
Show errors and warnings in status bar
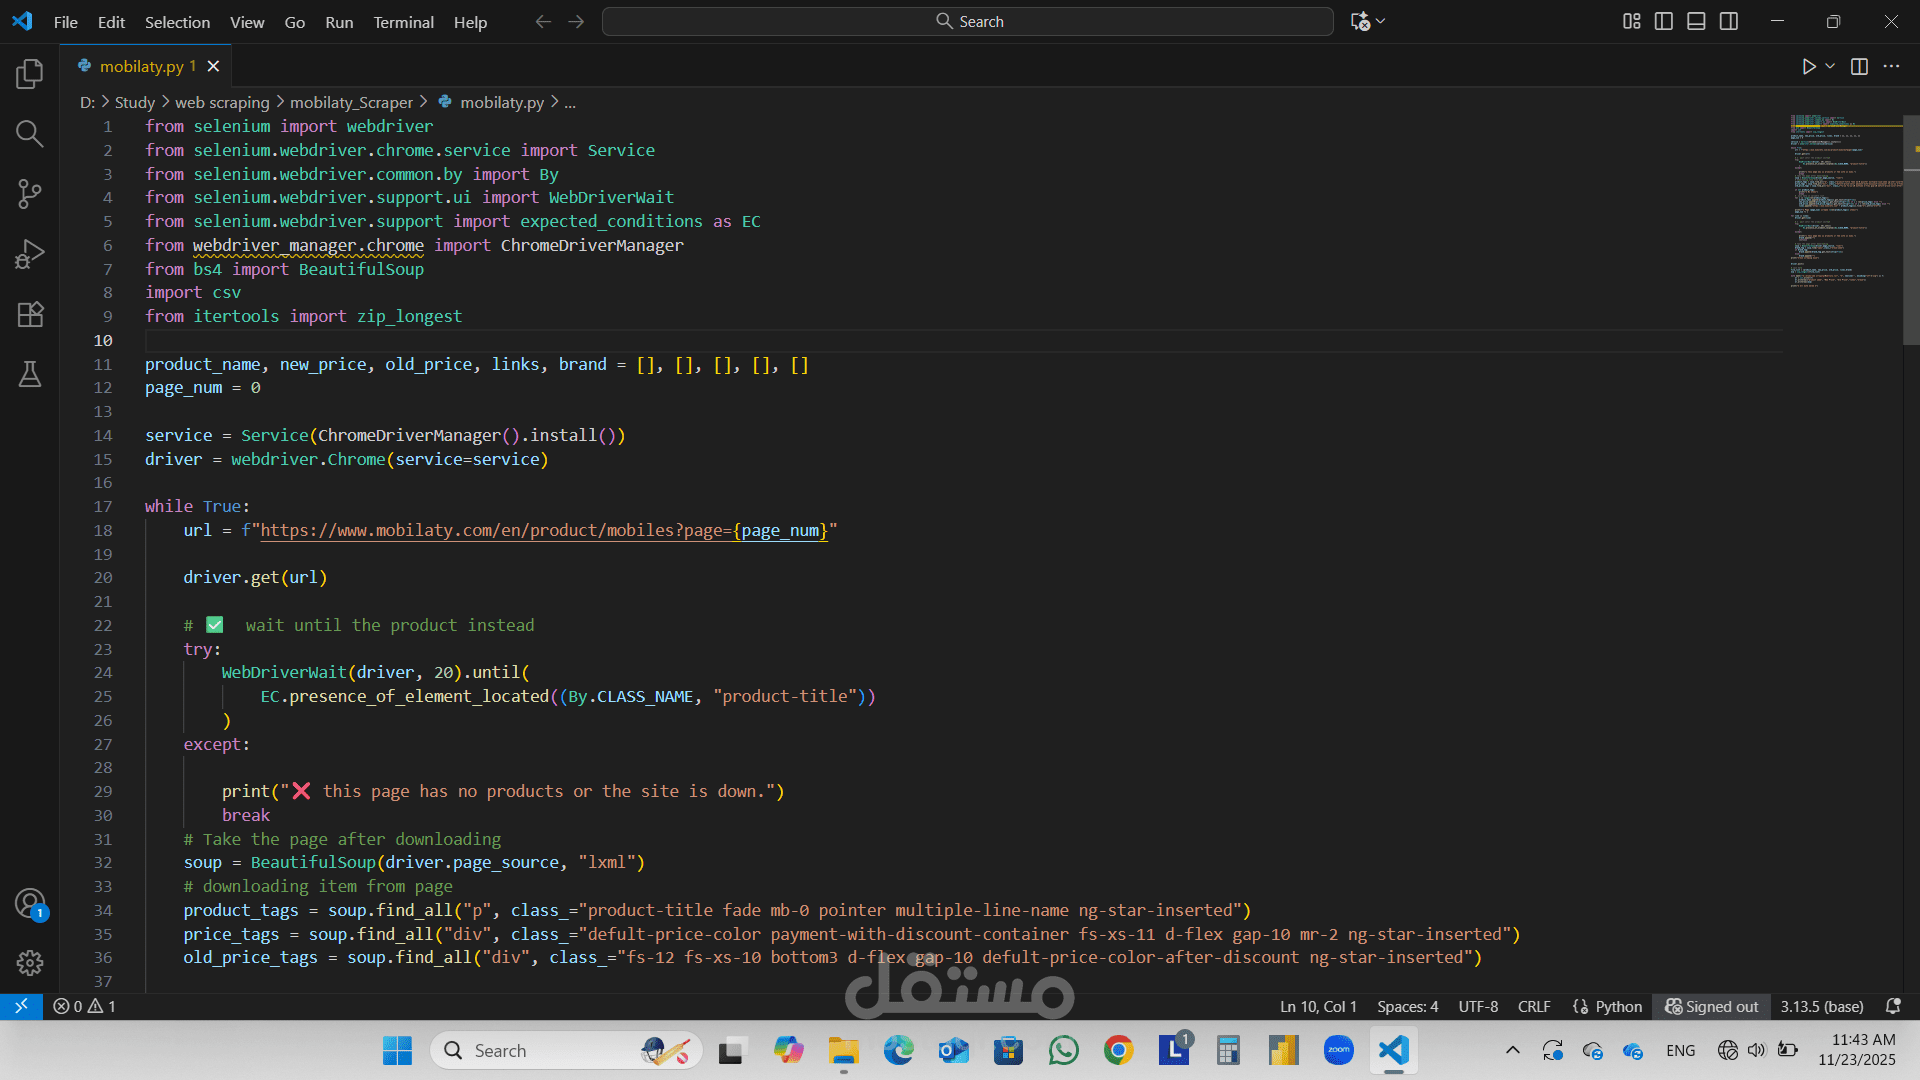click(x=85, y=1006)
